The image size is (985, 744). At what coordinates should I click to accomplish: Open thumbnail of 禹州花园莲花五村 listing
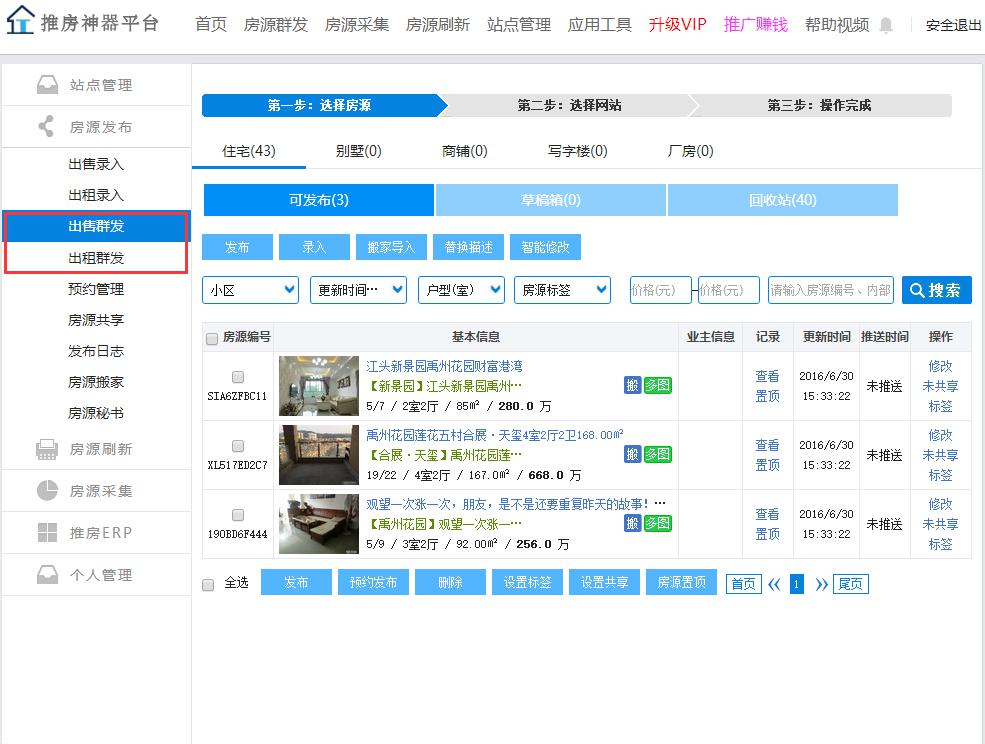click(x=318, y=455)
